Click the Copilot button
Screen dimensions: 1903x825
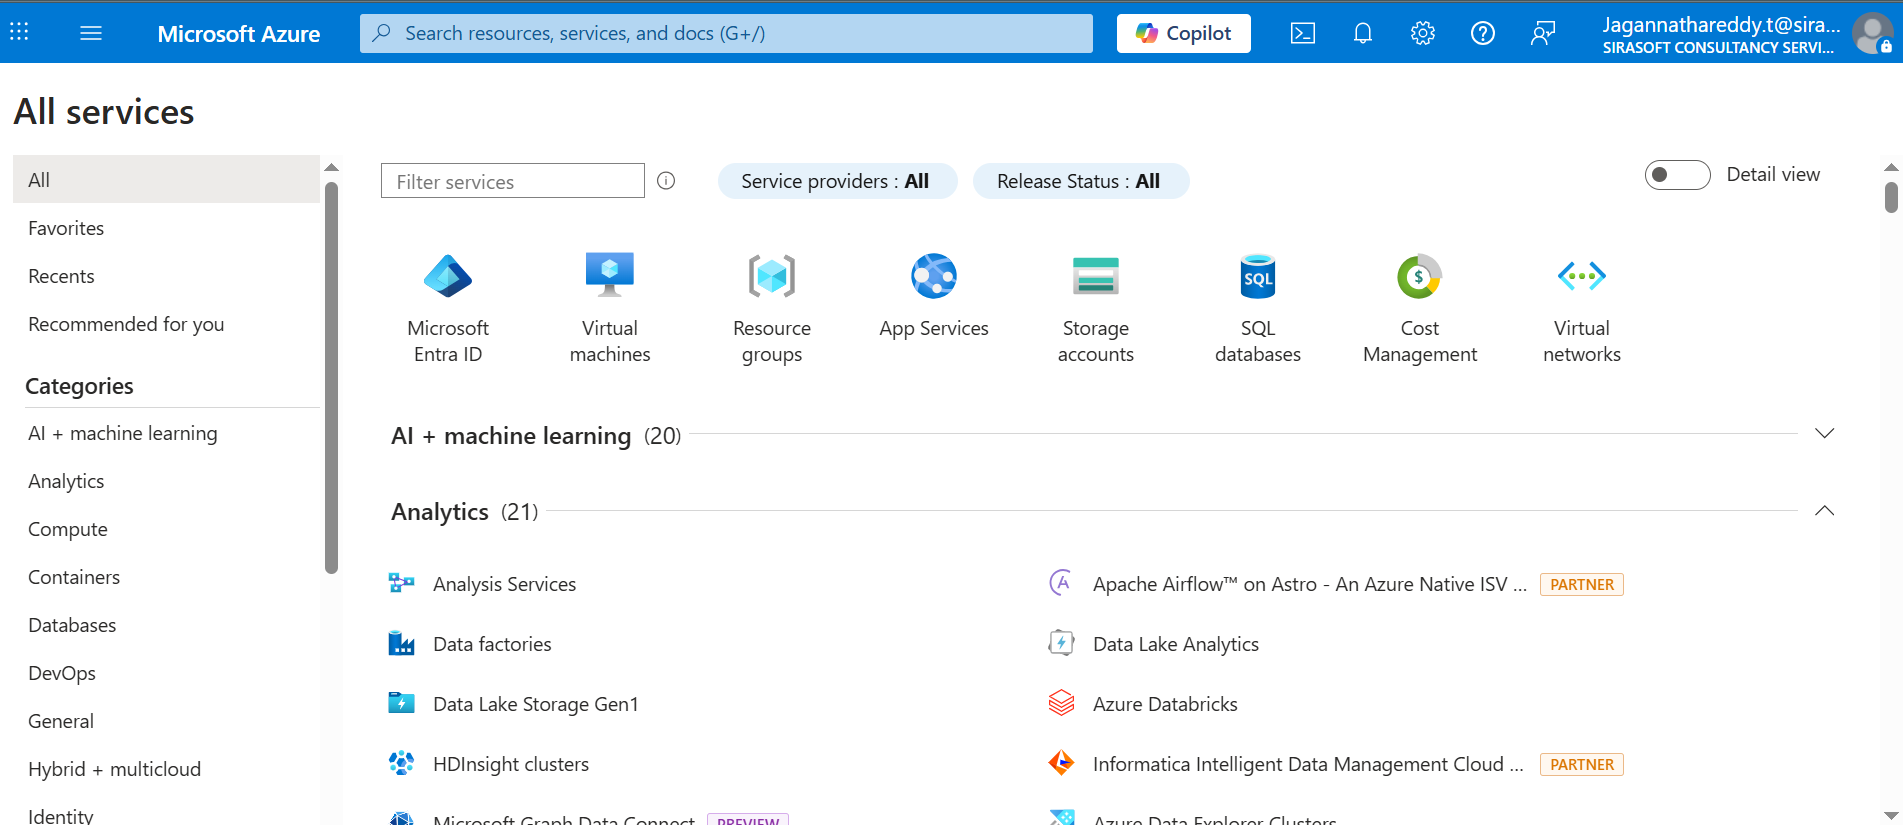[1183, 33]
